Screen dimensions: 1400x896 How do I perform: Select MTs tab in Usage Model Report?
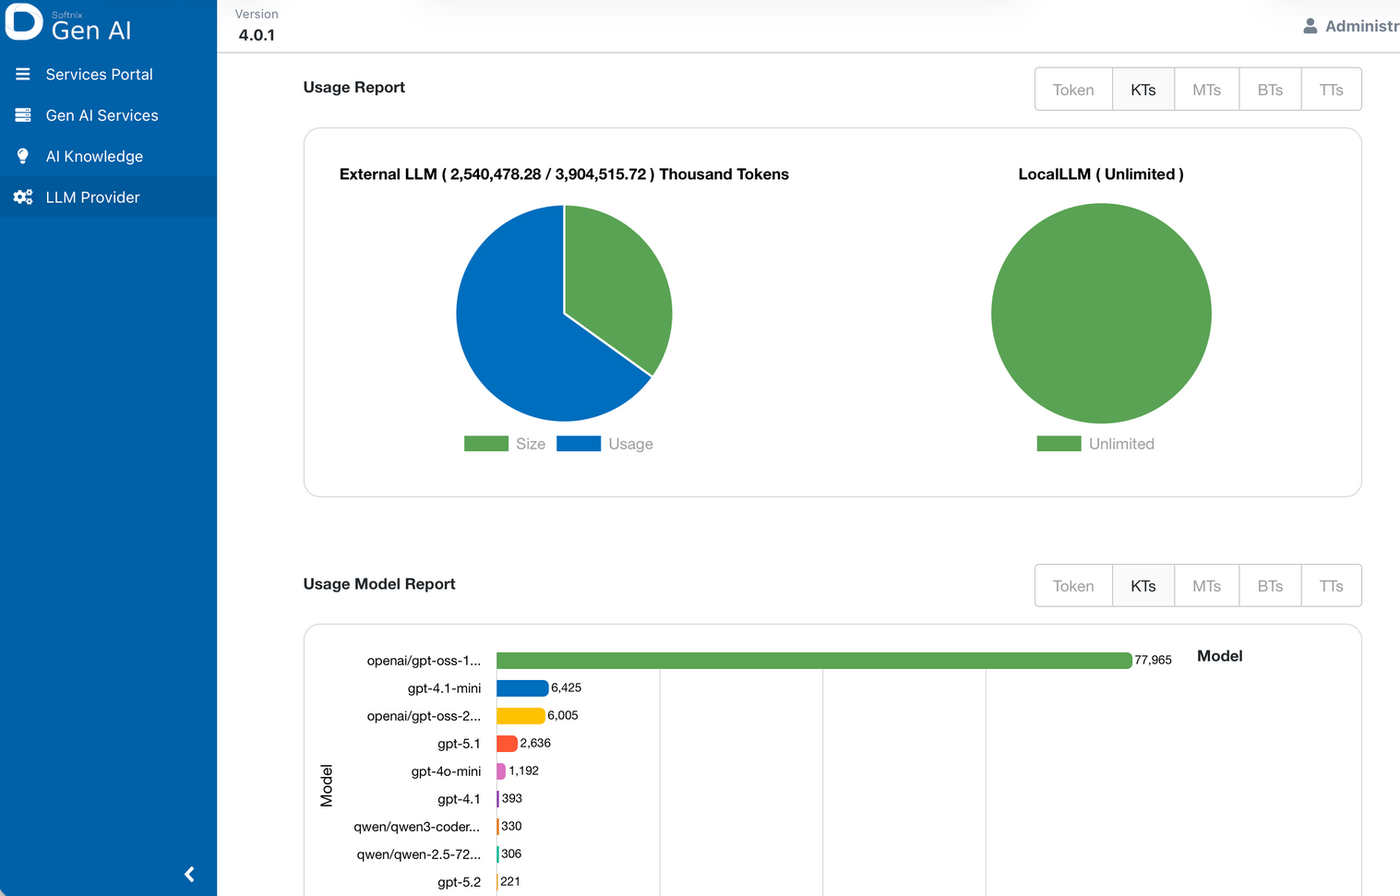pyautogui.click(x=1207, y=586)
